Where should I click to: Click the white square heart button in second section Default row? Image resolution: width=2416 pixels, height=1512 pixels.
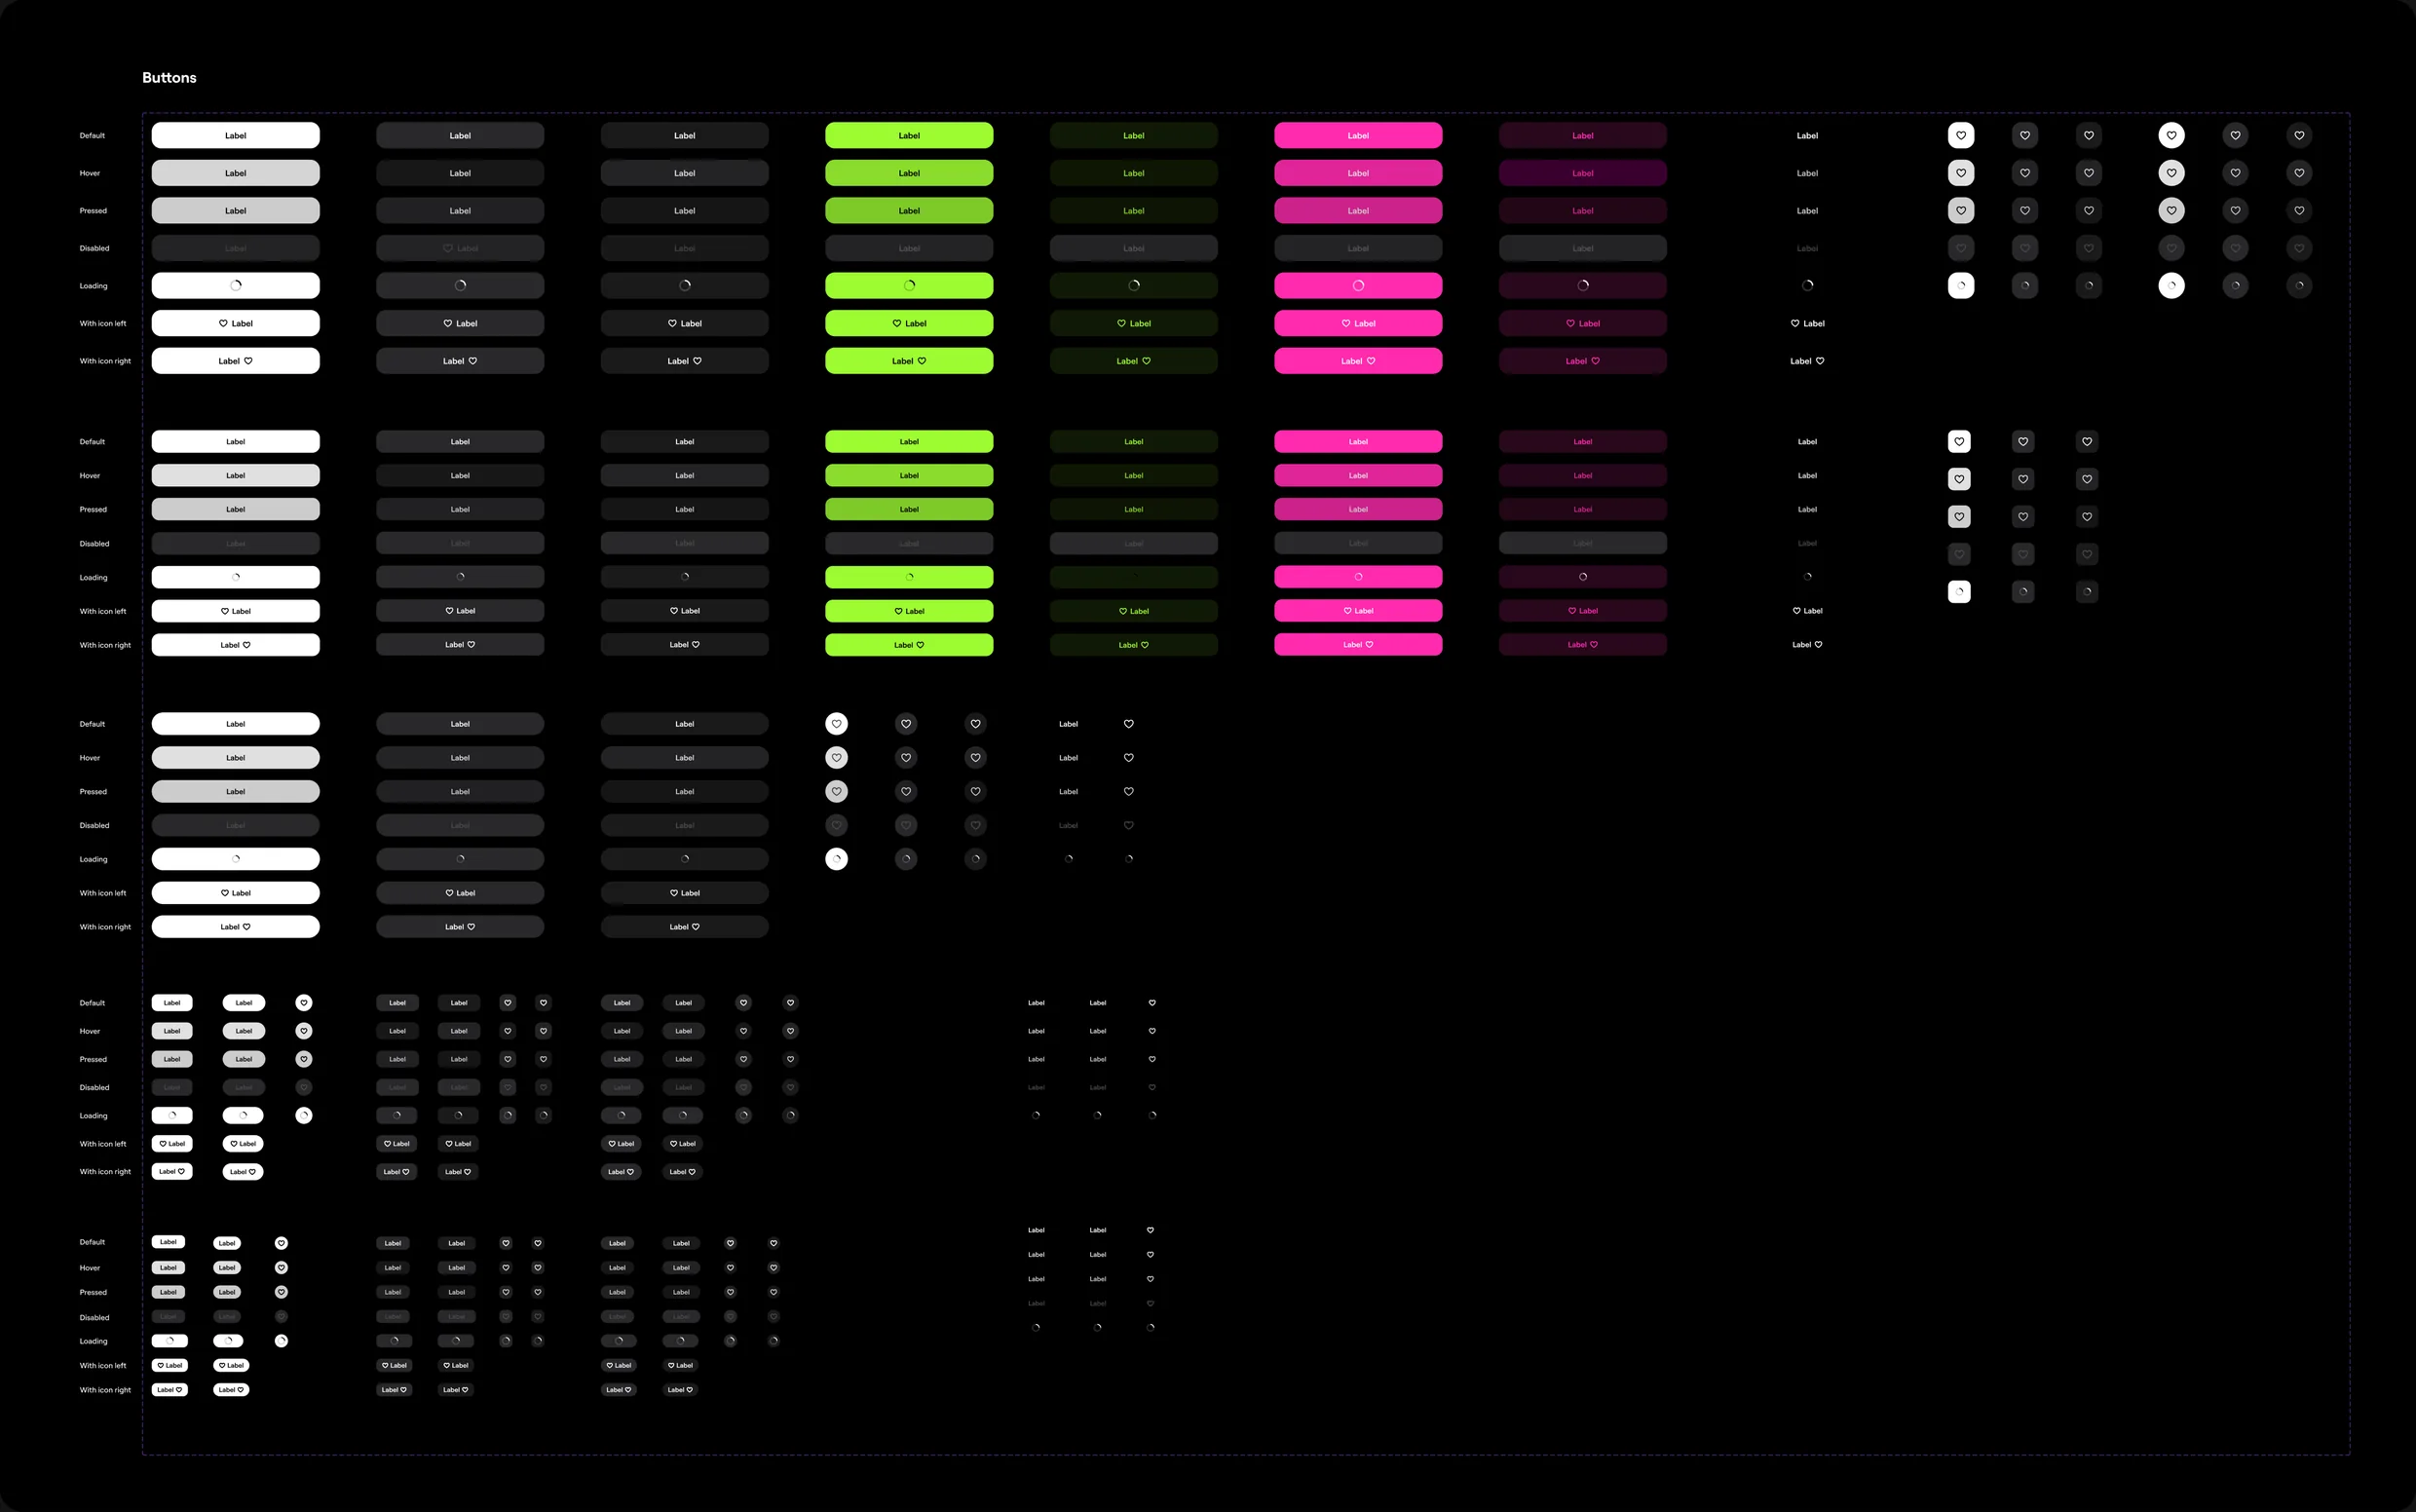coord(1959,441)
